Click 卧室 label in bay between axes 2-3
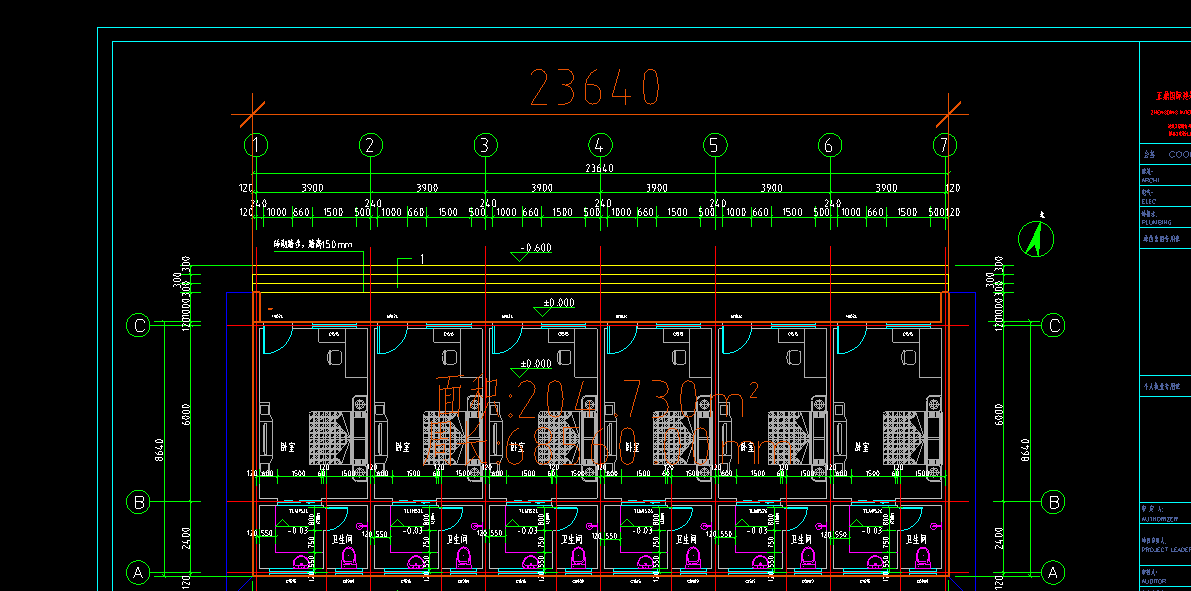Viewport: 1191px width, 591px height. tap(403, 447)
